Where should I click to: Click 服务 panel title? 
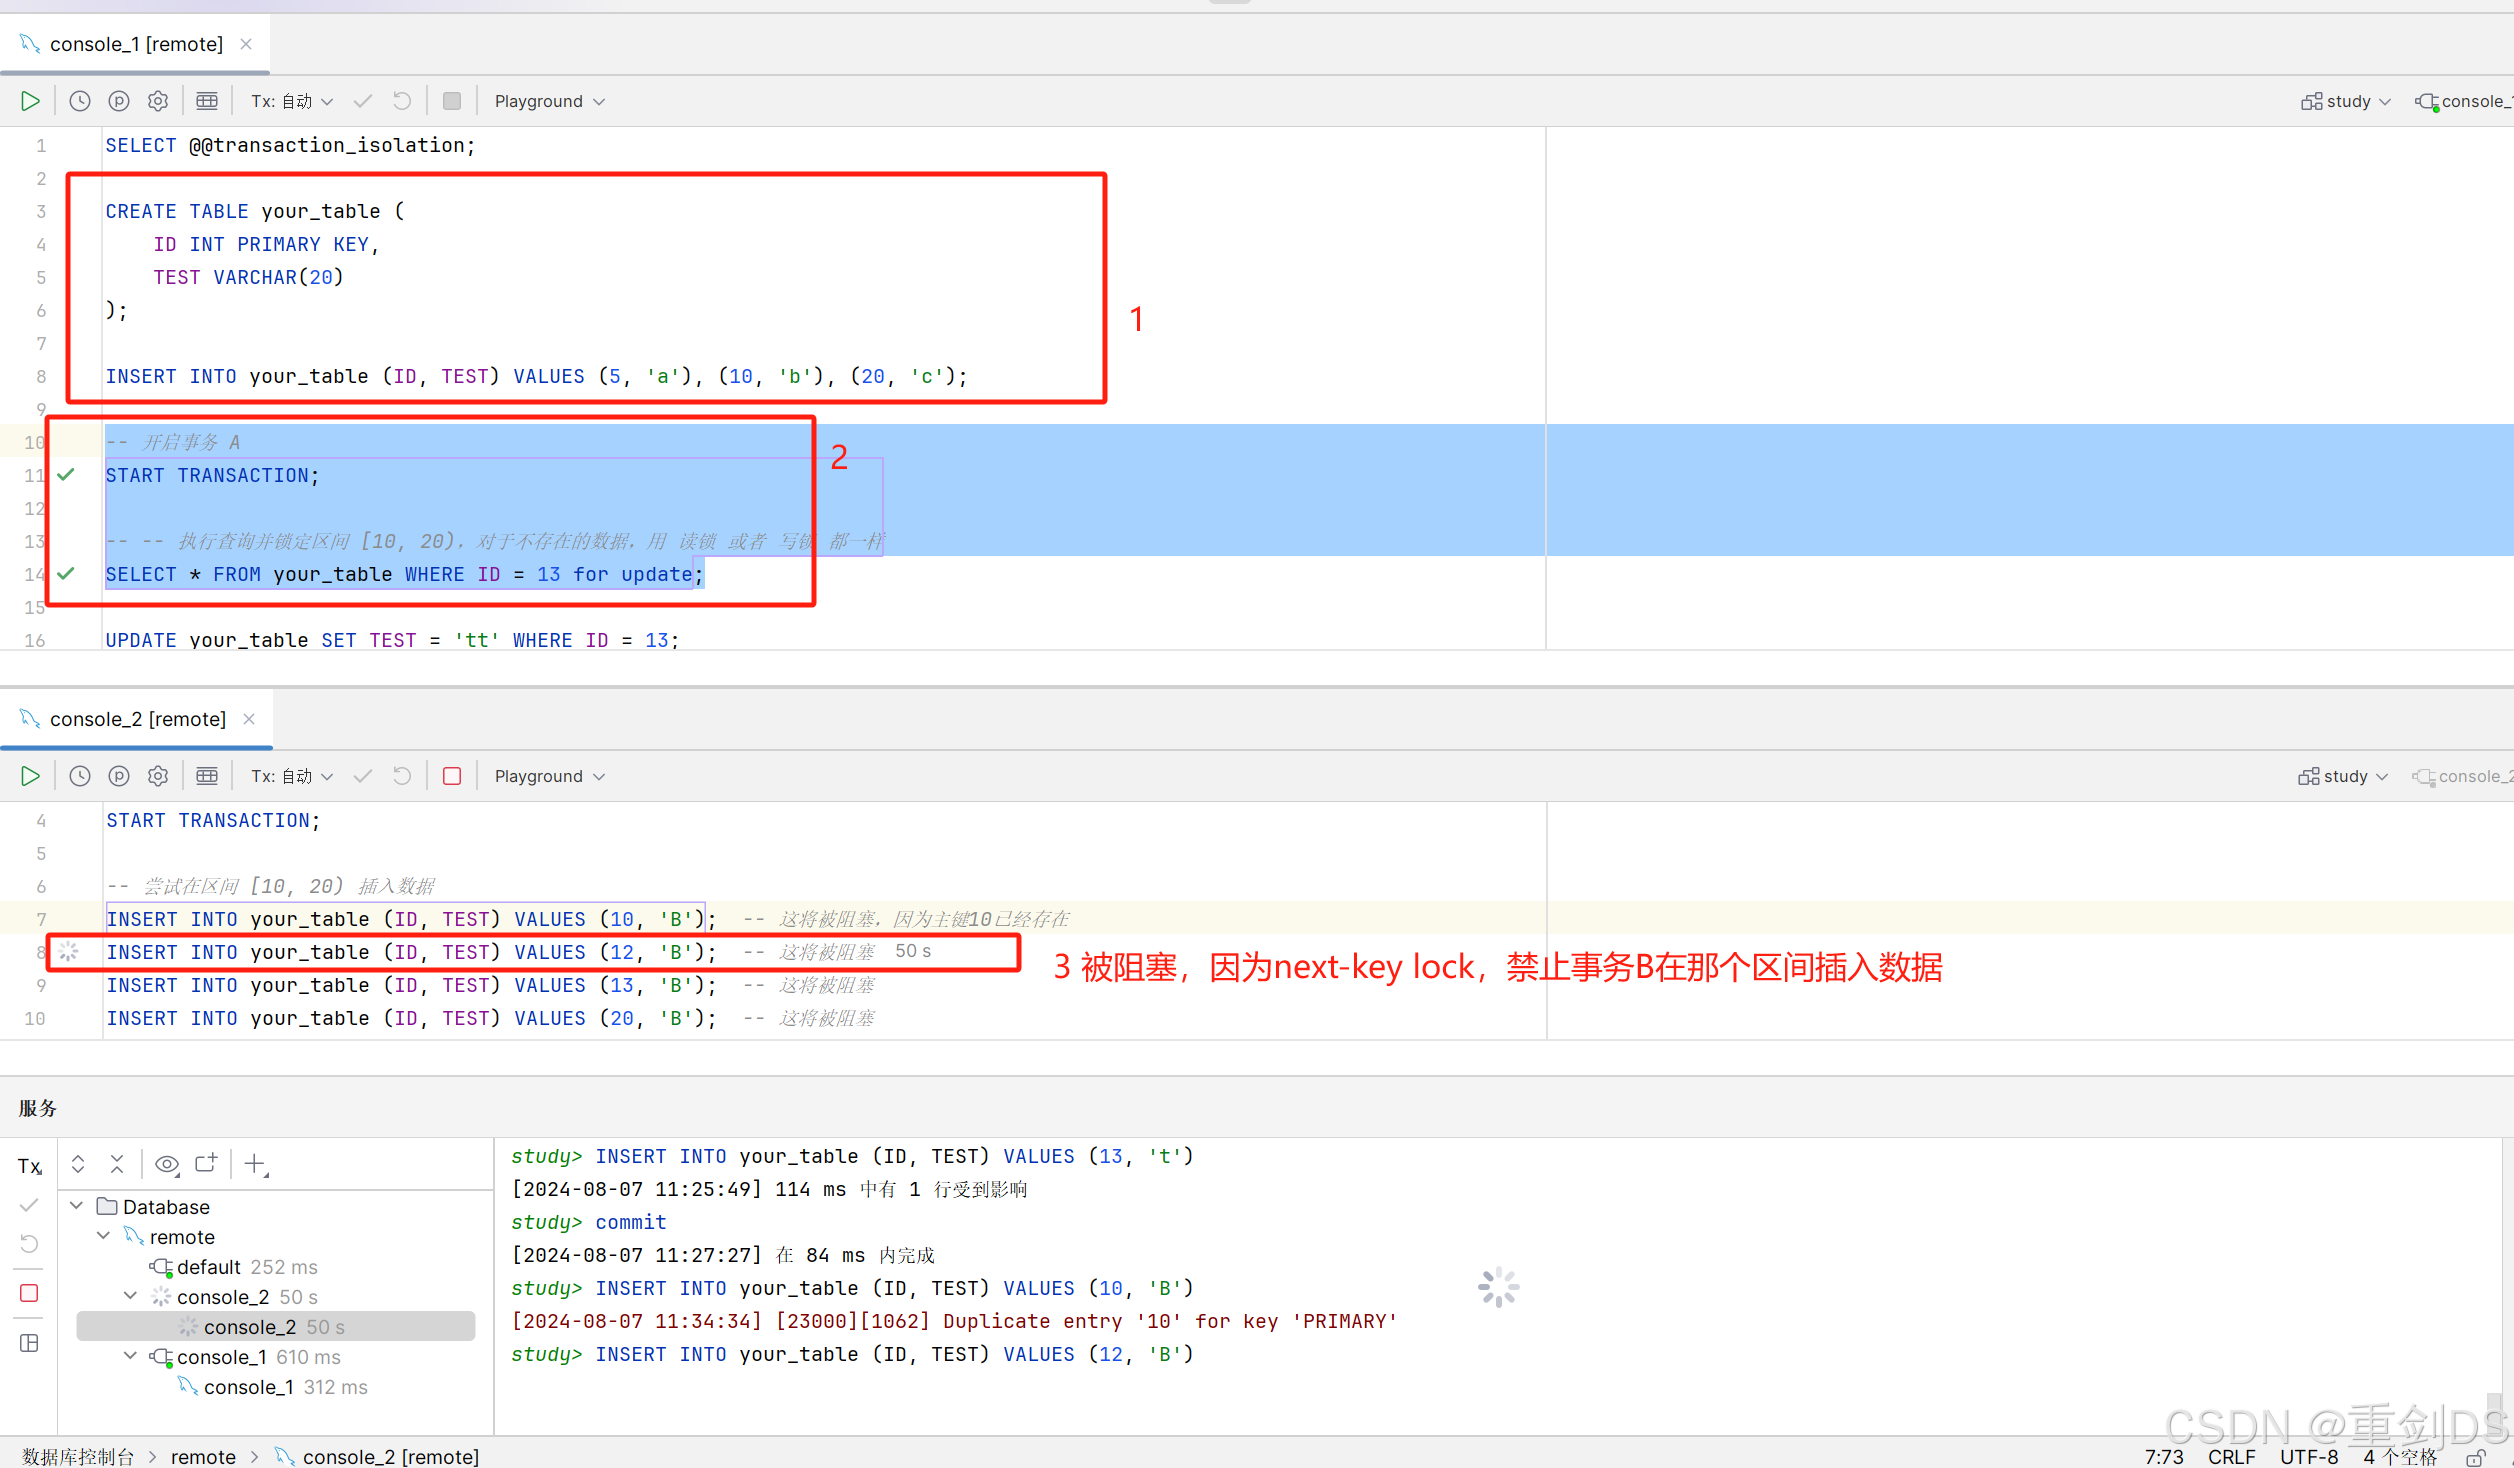(38, 1108)
